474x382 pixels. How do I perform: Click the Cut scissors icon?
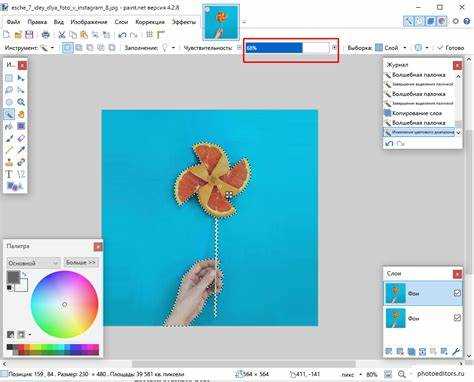pos(62,34)
